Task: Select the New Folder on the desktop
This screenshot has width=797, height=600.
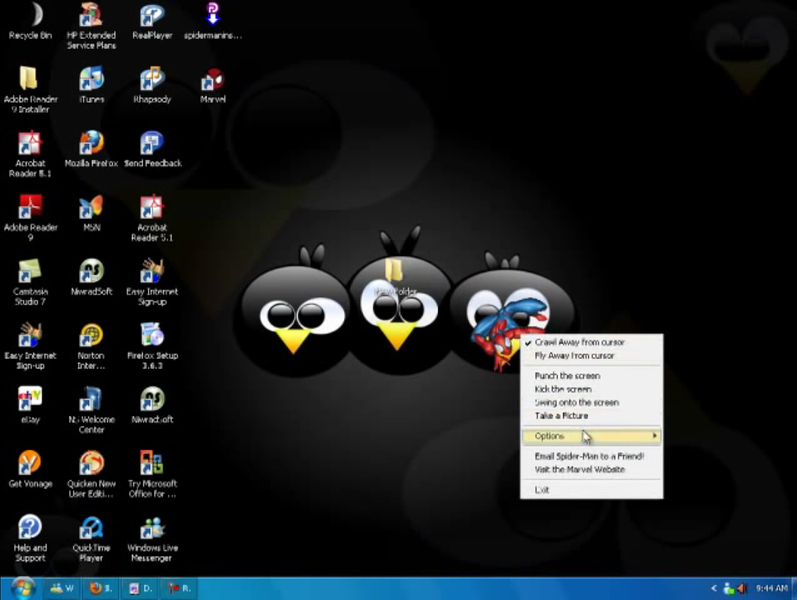Action: pos(394,277)
